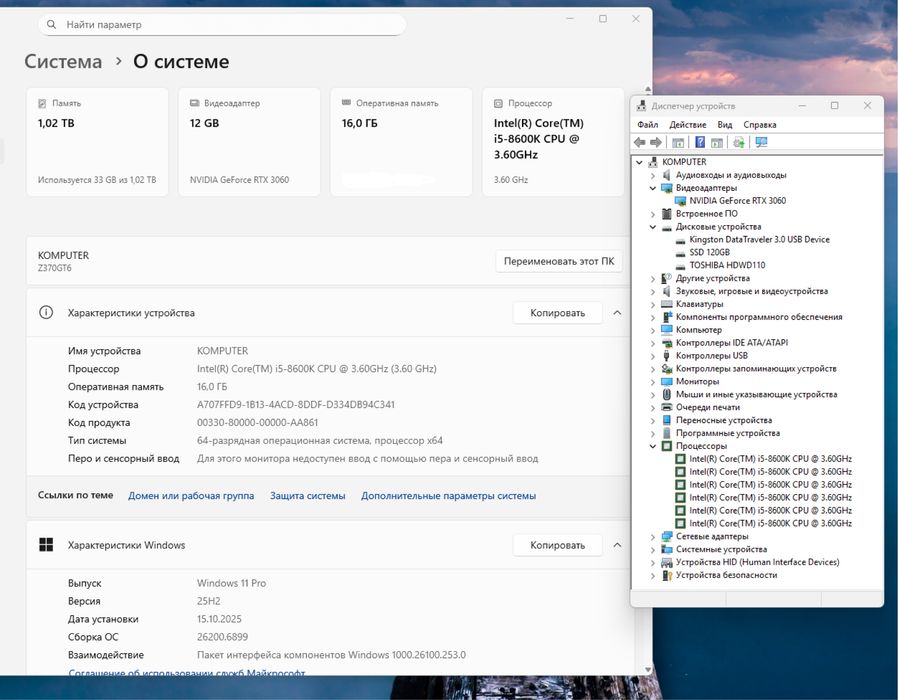Click update device driver toolbar icon
Image resolution: width=898 pixels, height=700 pixels.
click(x=739, y=142)
